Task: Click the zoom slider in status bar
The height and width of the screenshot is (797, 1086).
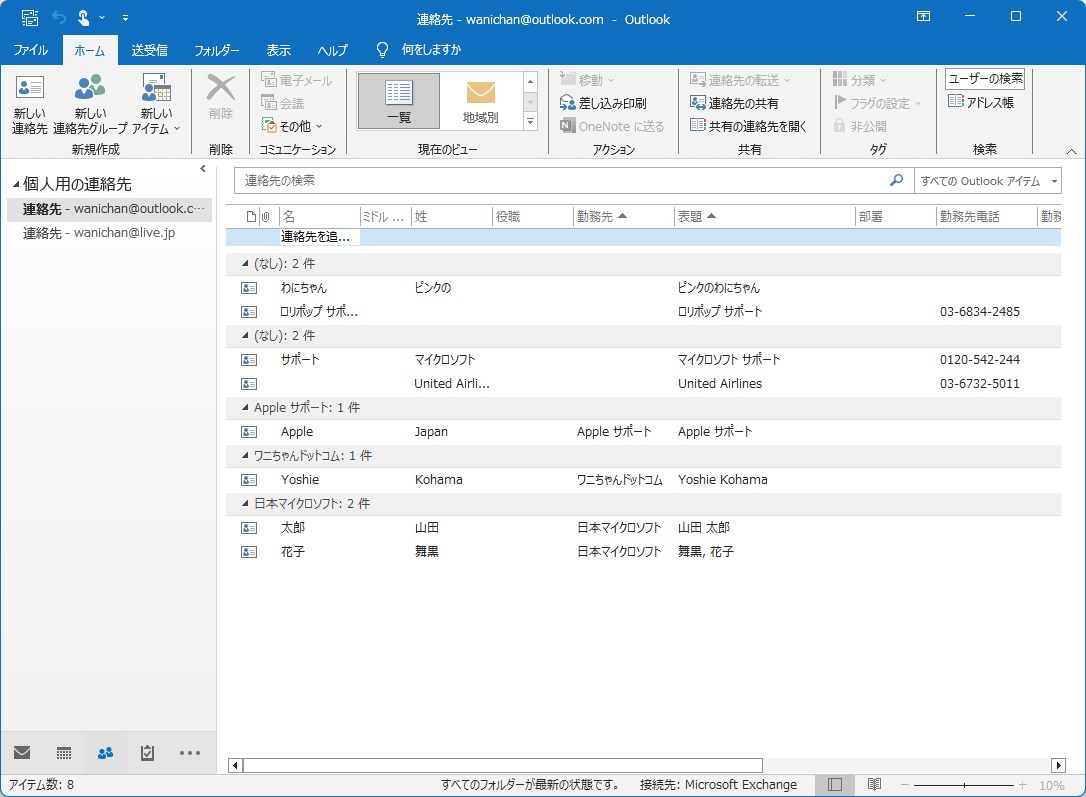Action: [x=965, y=785]
